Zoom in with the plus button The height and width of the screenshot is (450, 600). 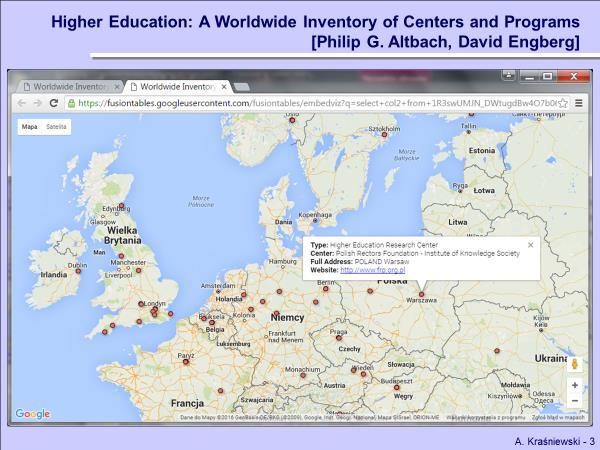[x=575, y=385]
